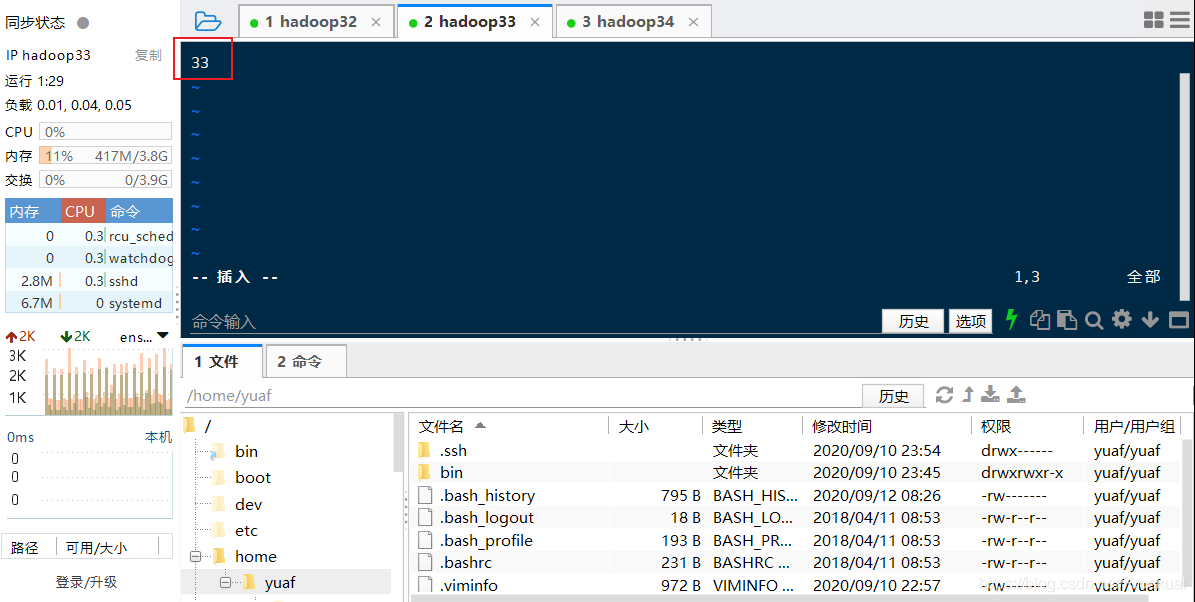1195x602 pixels.
Task: Select the dev folder in tree
Action: (248, 504)
